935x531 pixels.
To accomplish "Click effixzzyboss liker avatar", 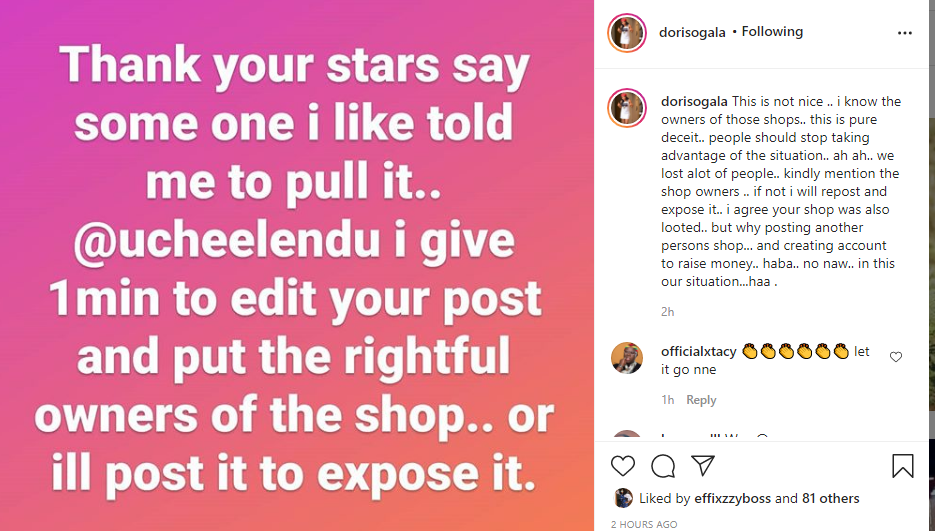I will [x=623, y=498].
